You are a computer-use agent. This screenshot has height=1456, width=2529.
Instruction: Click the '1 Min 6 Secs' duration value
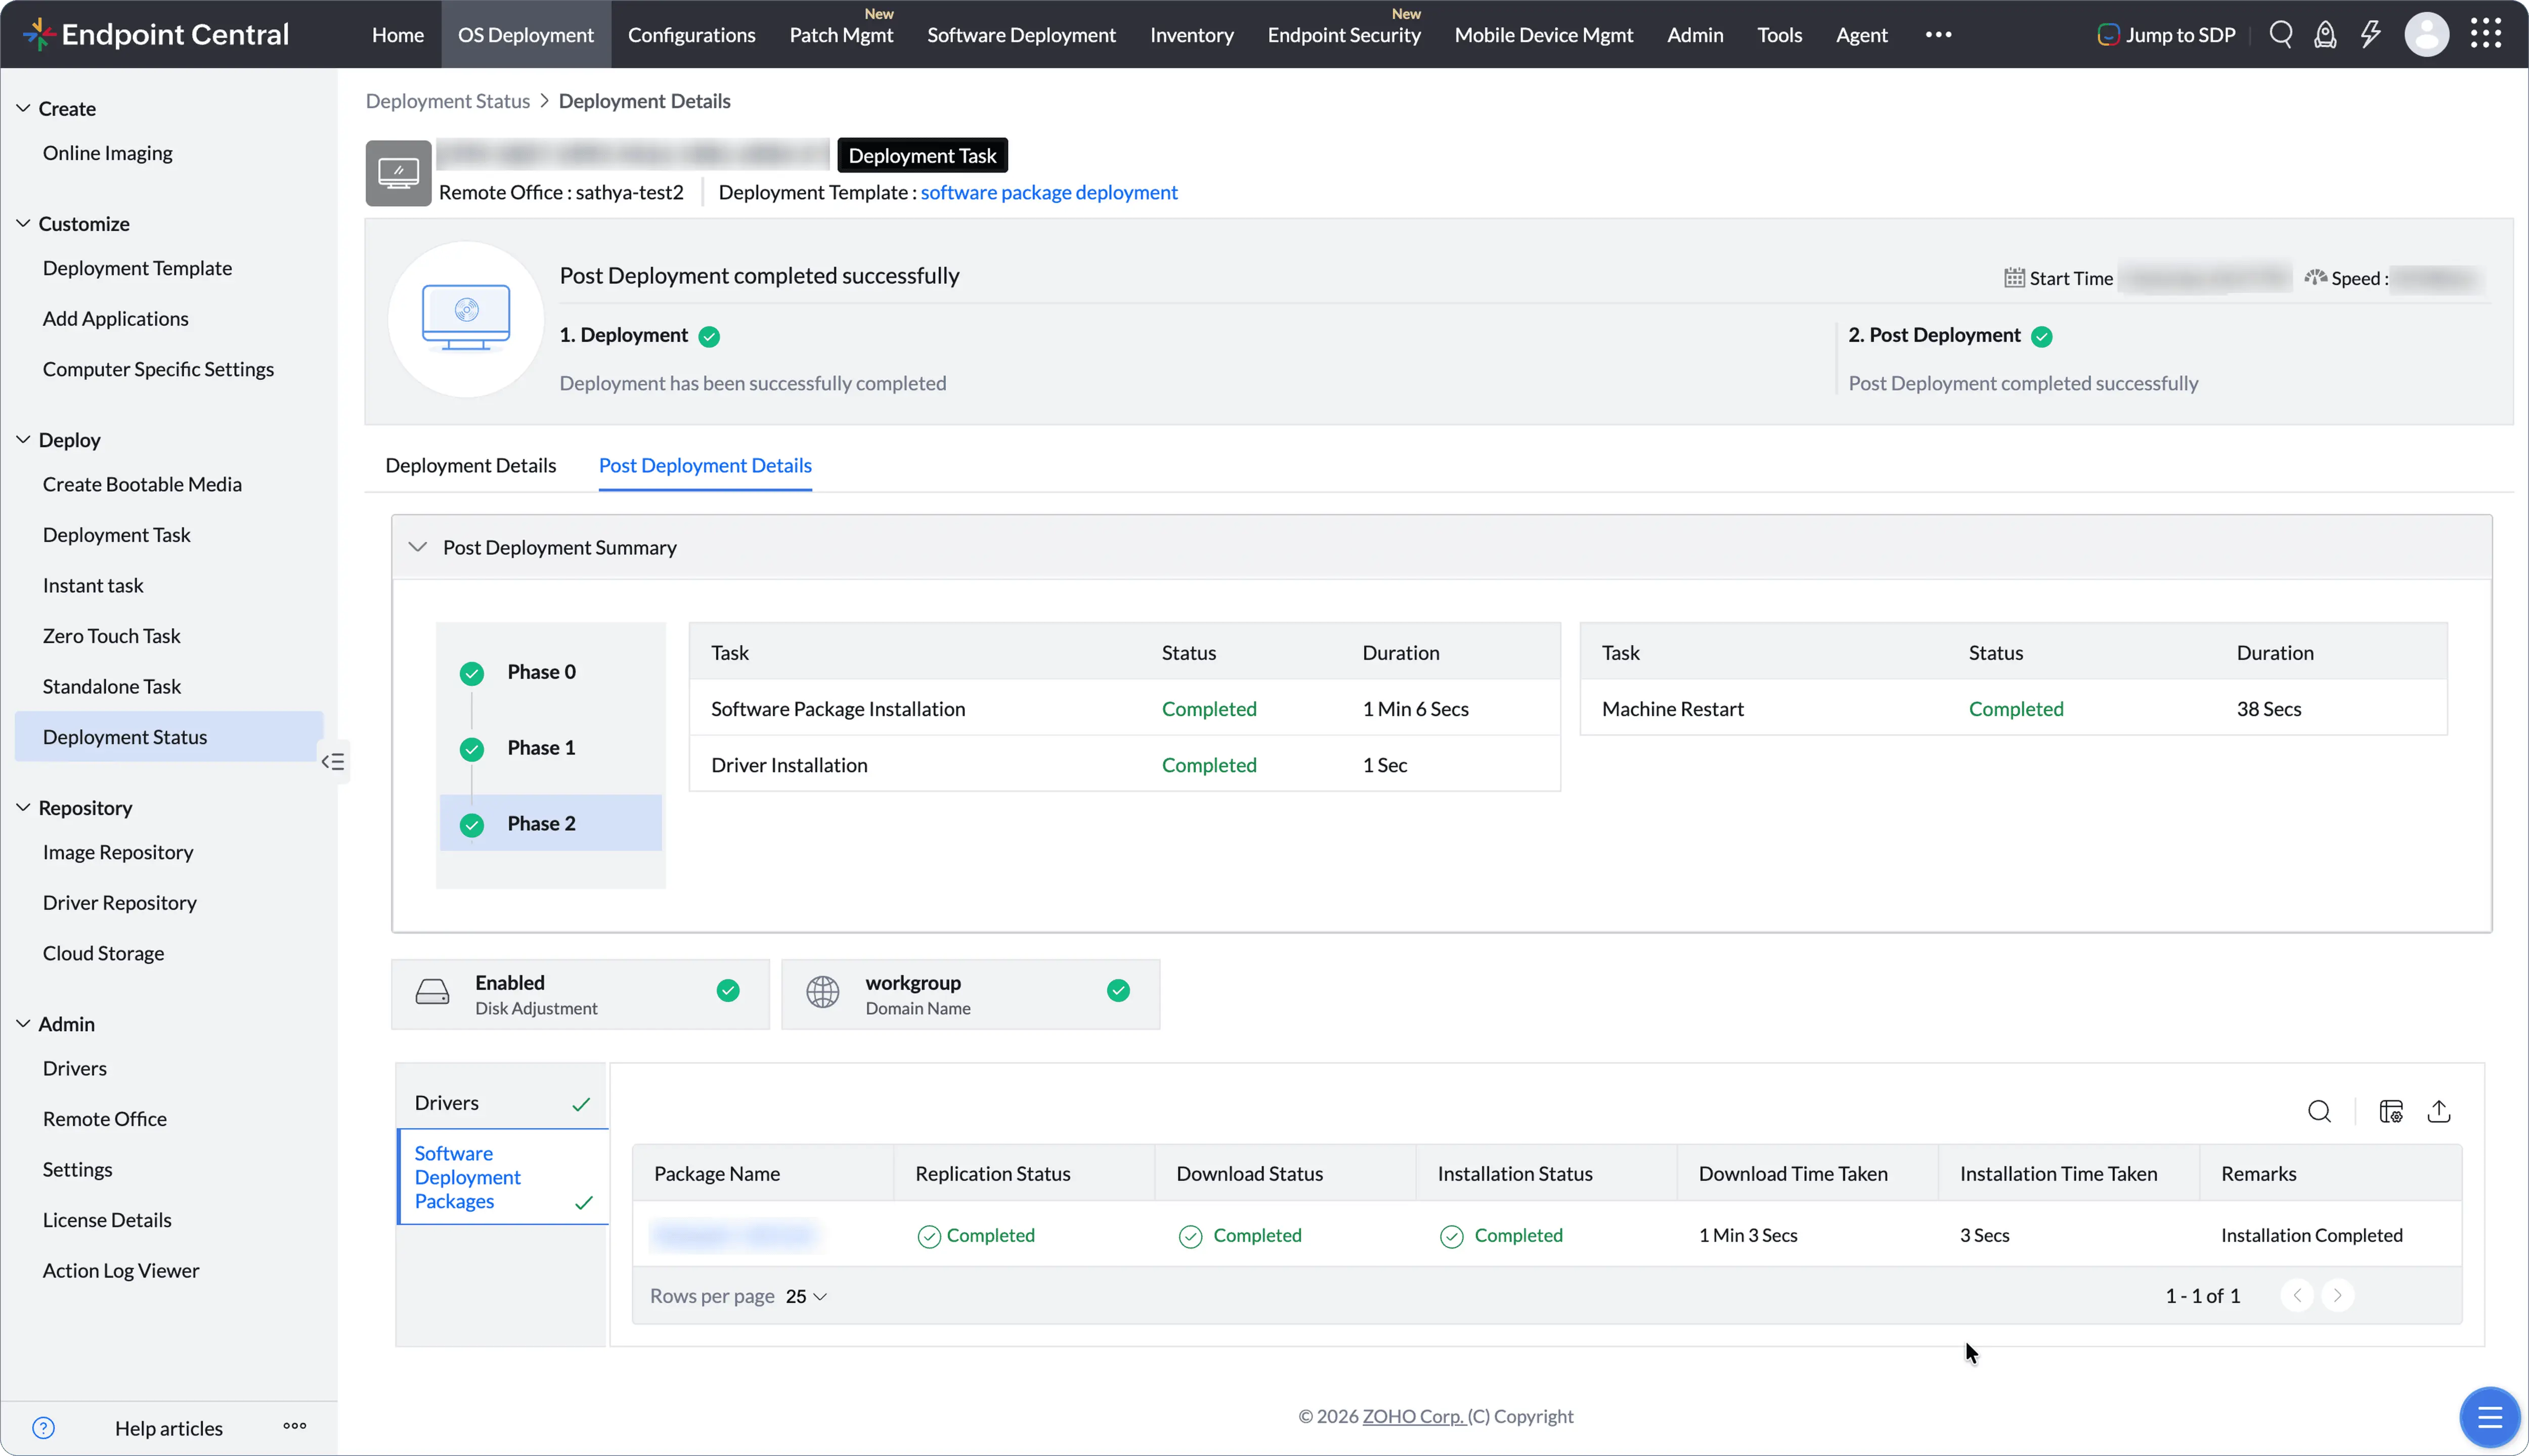(x=1415, y=709)
